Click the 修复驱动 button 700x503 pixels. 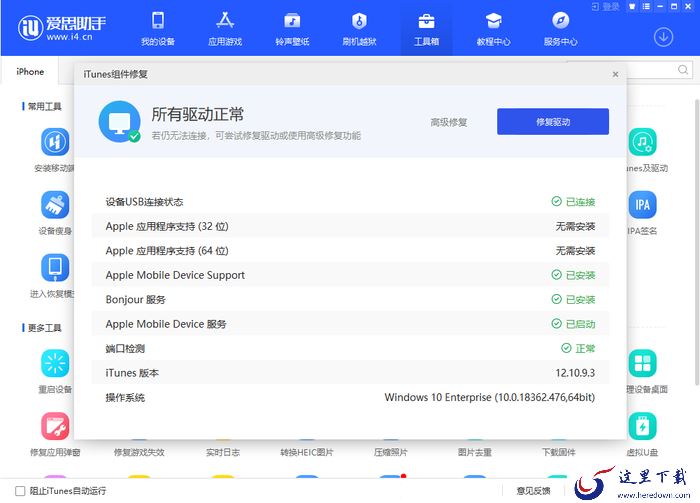tap(553, 121)
